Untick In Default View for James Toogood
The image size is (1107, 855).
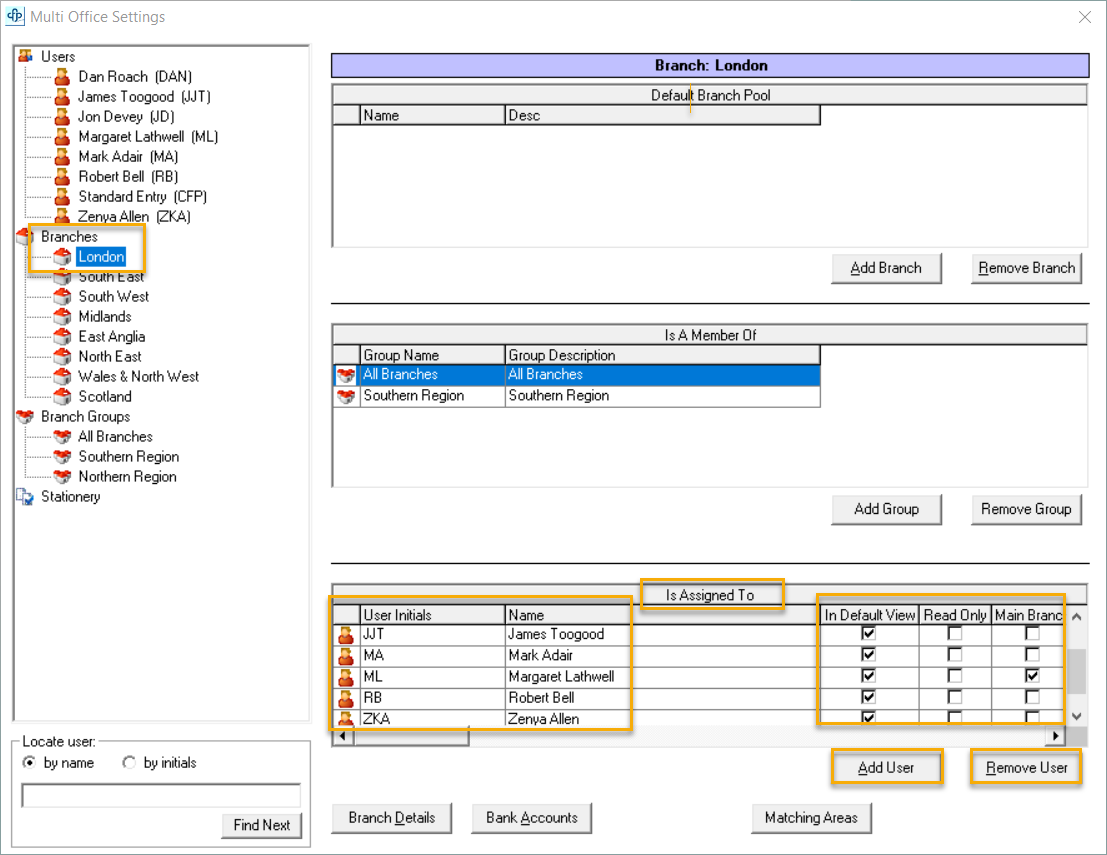pos(868,633)
